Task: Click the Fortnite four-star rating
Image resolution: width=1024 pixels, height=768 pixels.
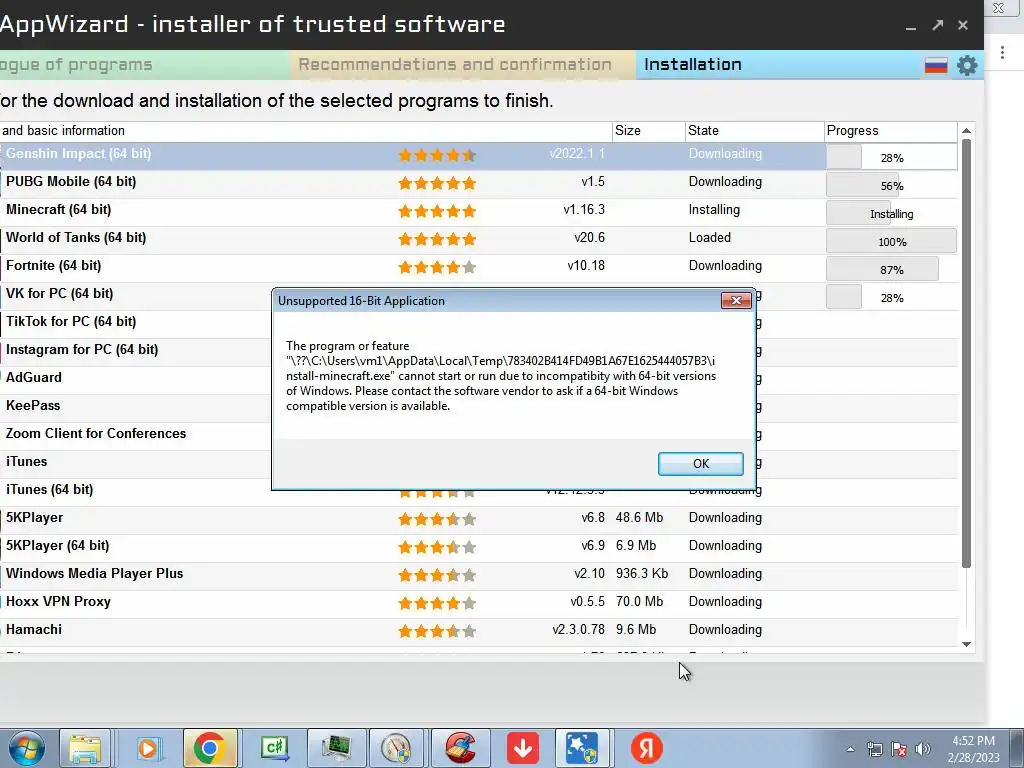Action: click(437, 267)
